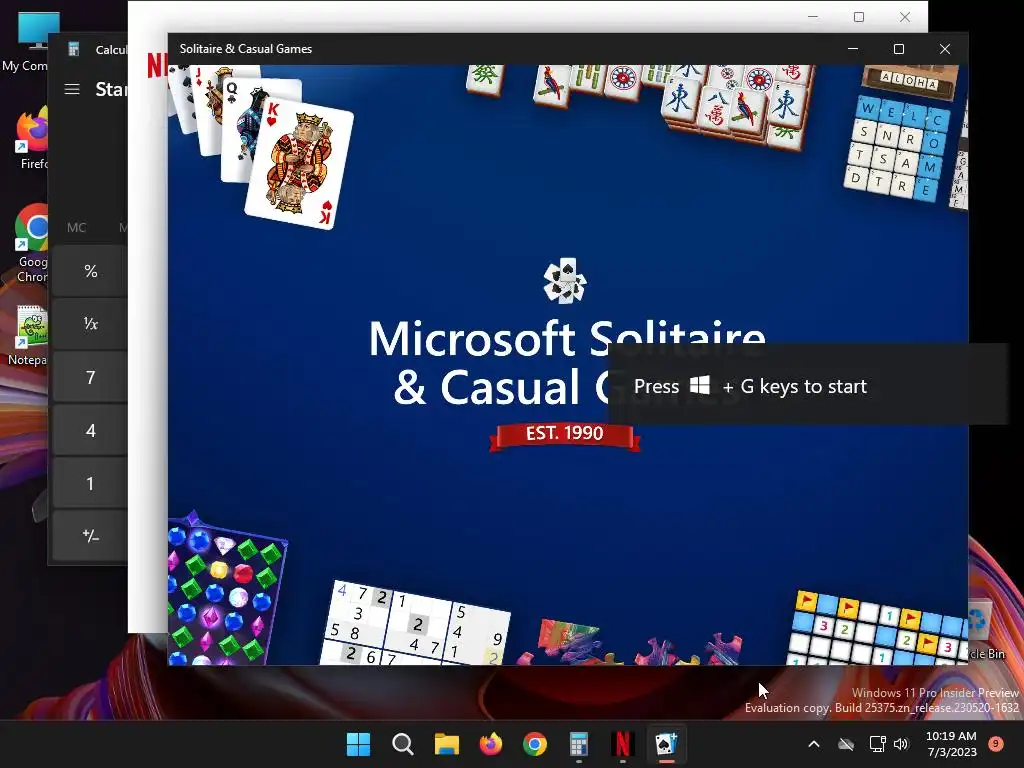The height and width of the screenshot is (768, 1024).
Task: Click the 1 key in Calculator
Action: tap(90, 483)
